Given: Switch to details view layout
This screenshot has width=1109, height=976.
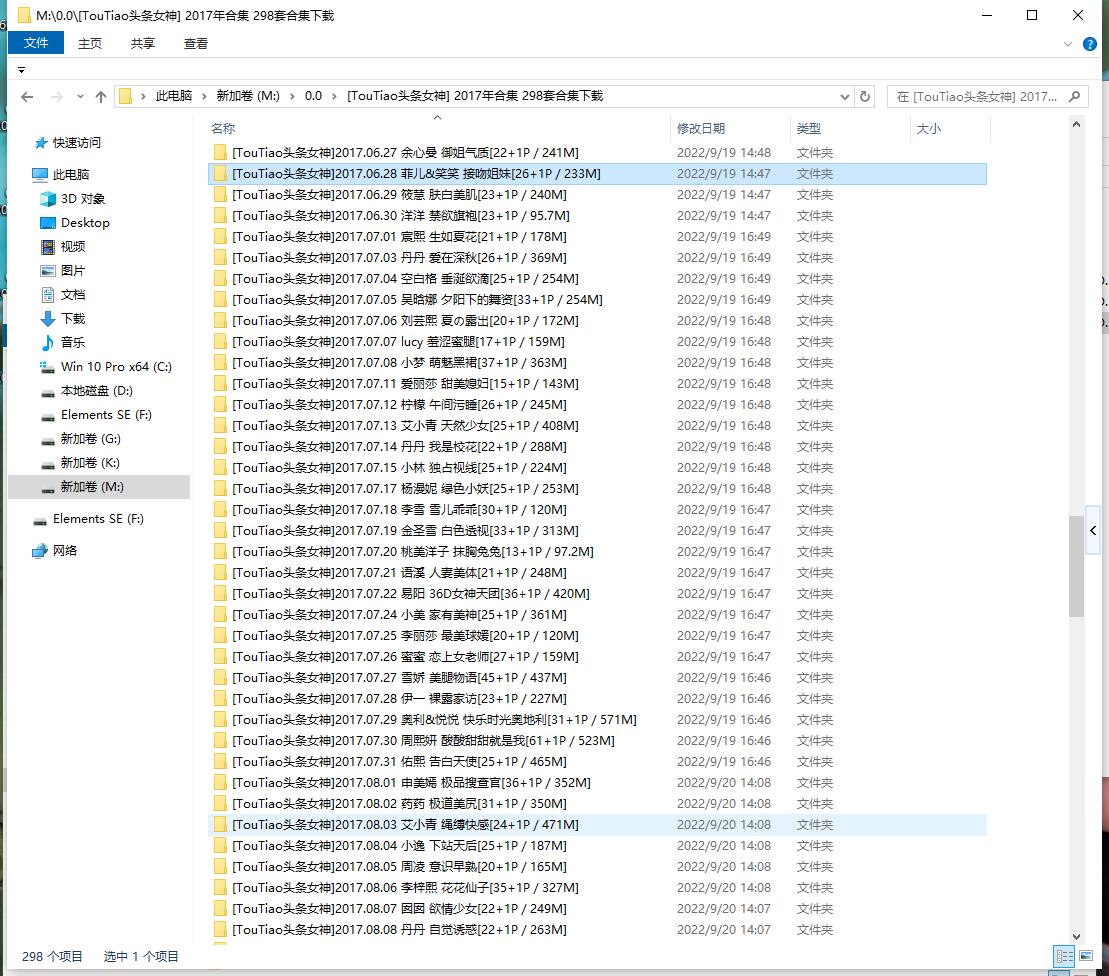Looking at the screenshot, I should [1064, 956].
